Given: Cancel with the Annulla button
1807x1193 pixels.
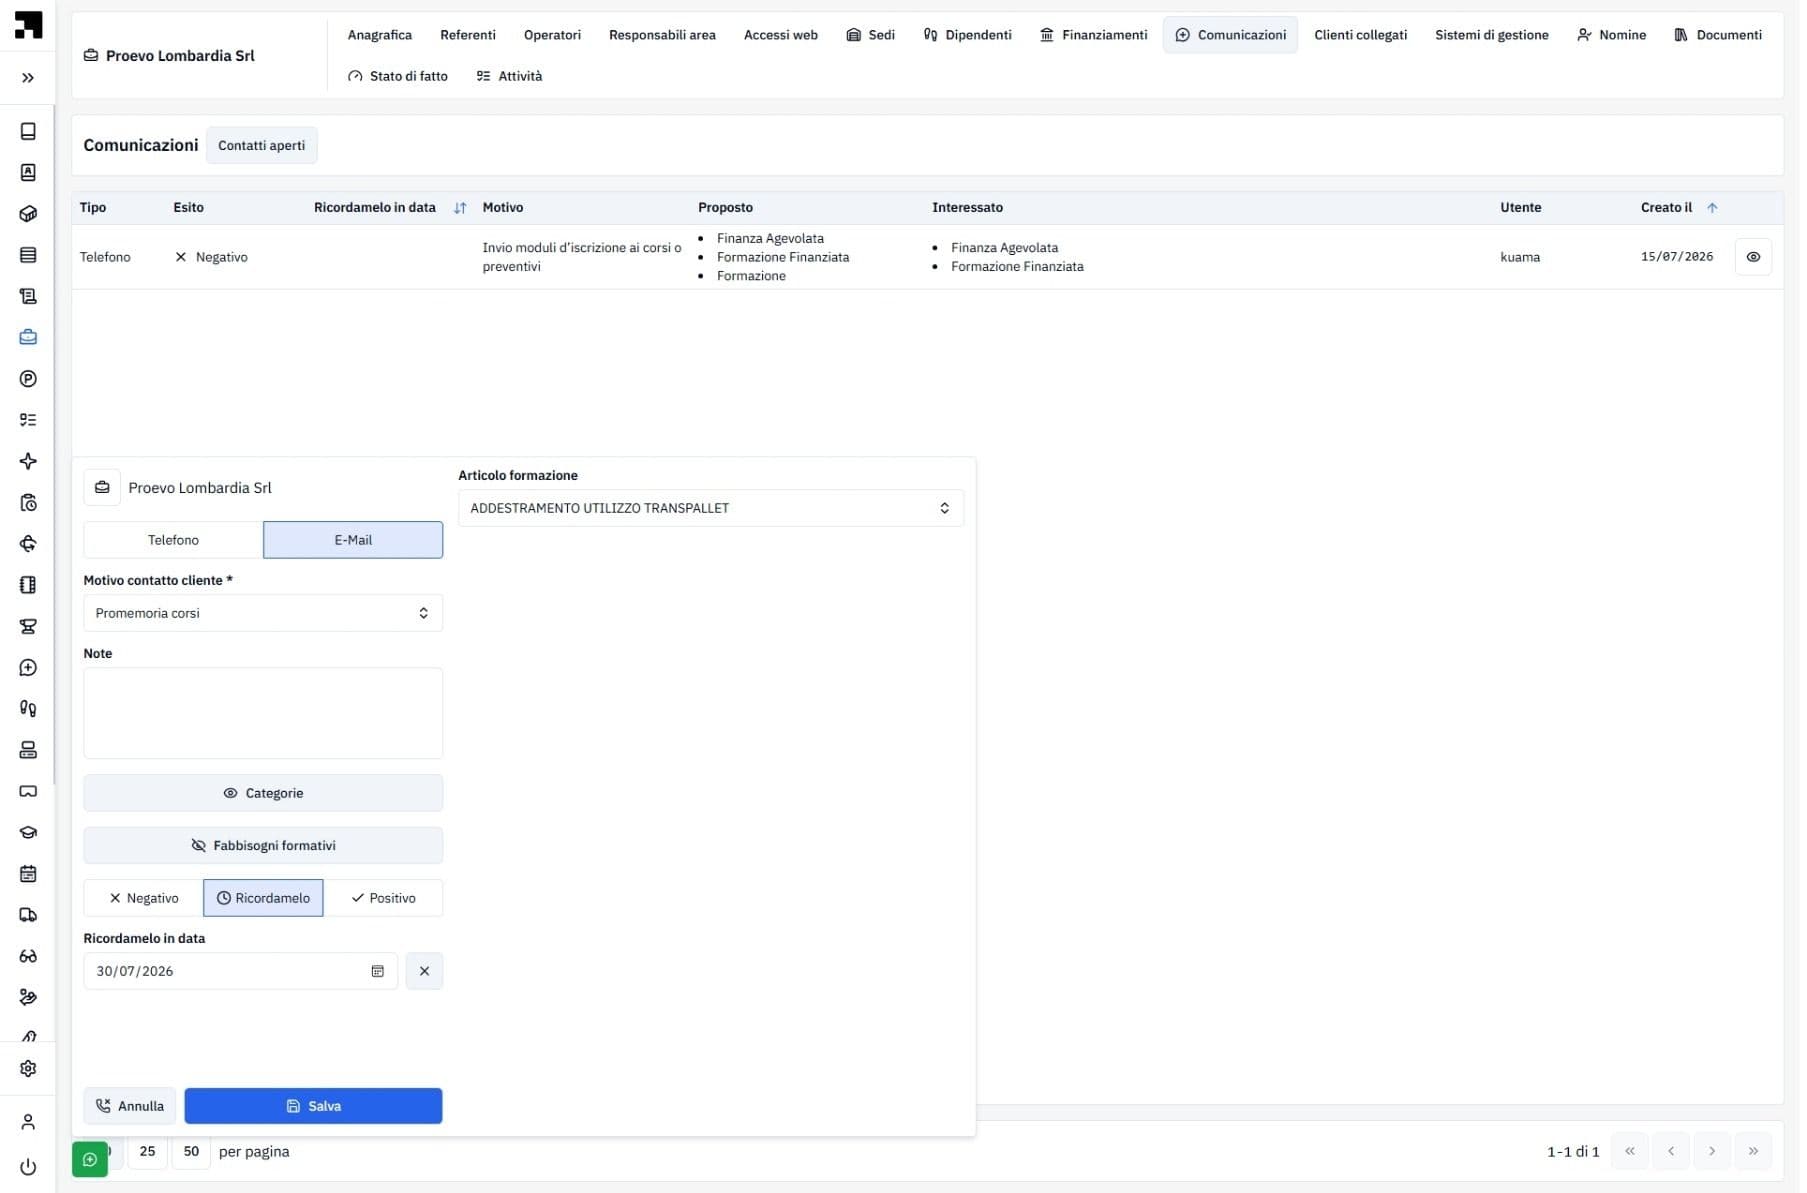Looking at the screenshot, I should (130, 1106).
